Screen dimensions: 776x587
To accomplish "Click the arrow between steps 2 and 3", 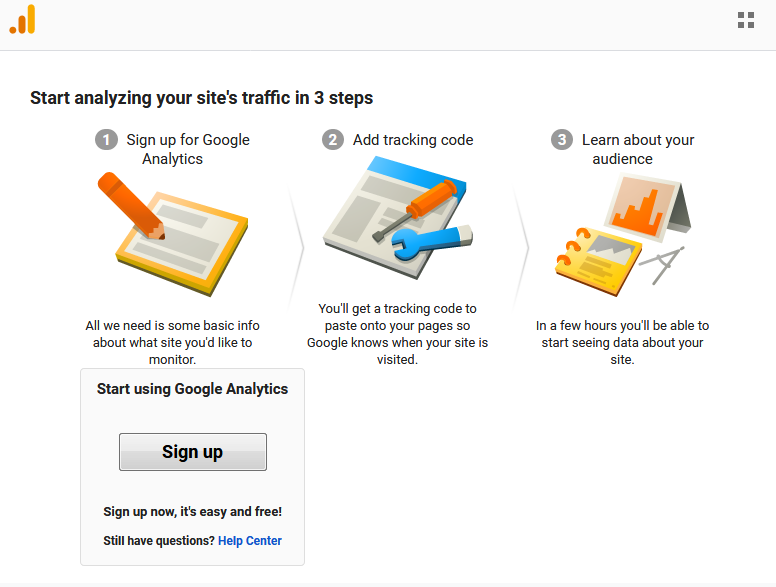I will (x=521, y=246).
